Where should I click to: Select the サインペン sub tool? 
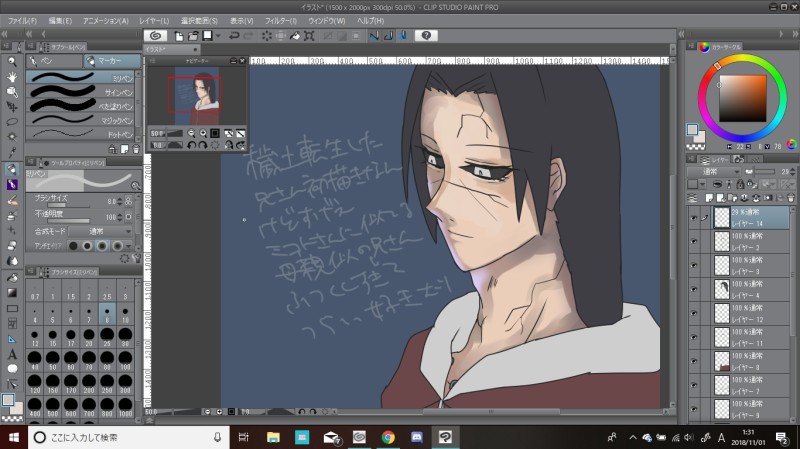[80, 92]
